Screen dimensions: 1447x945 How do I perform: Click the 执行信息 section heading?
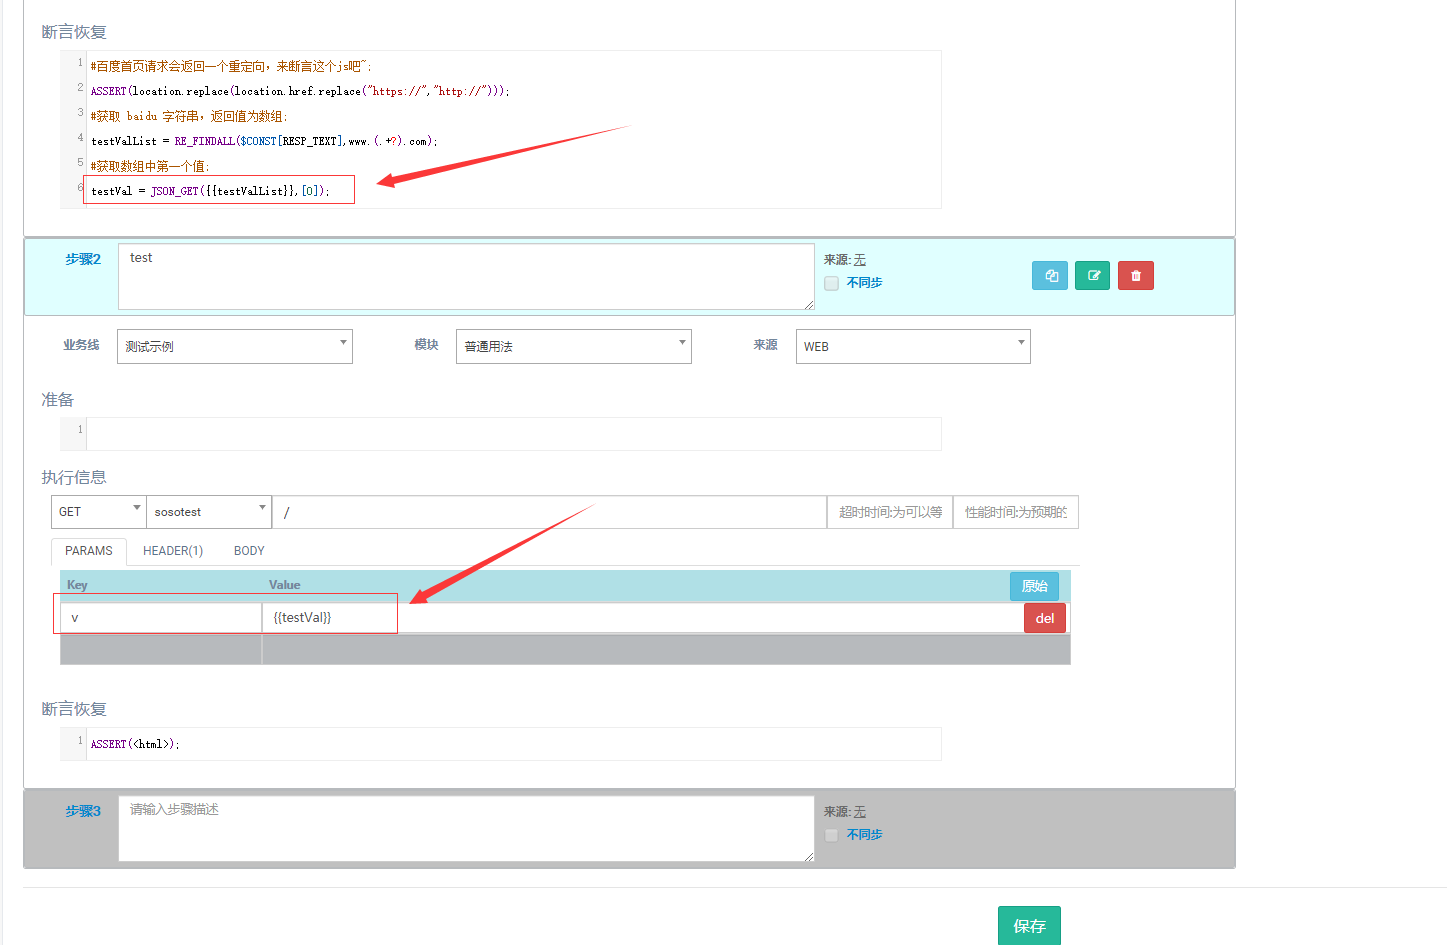coord(74,477)
